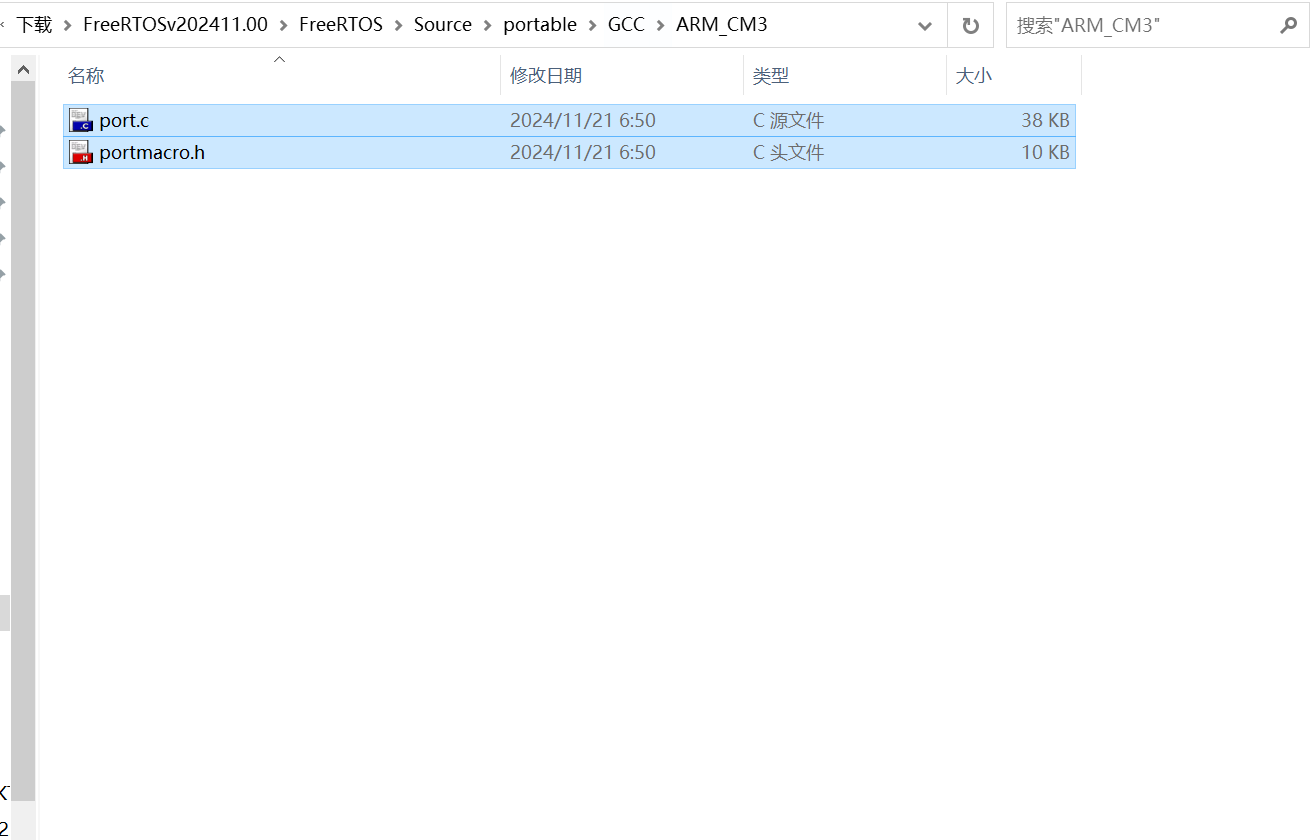Sort files by 大小 column
This screenshot has height=840, width=1311.
point(974,76)
